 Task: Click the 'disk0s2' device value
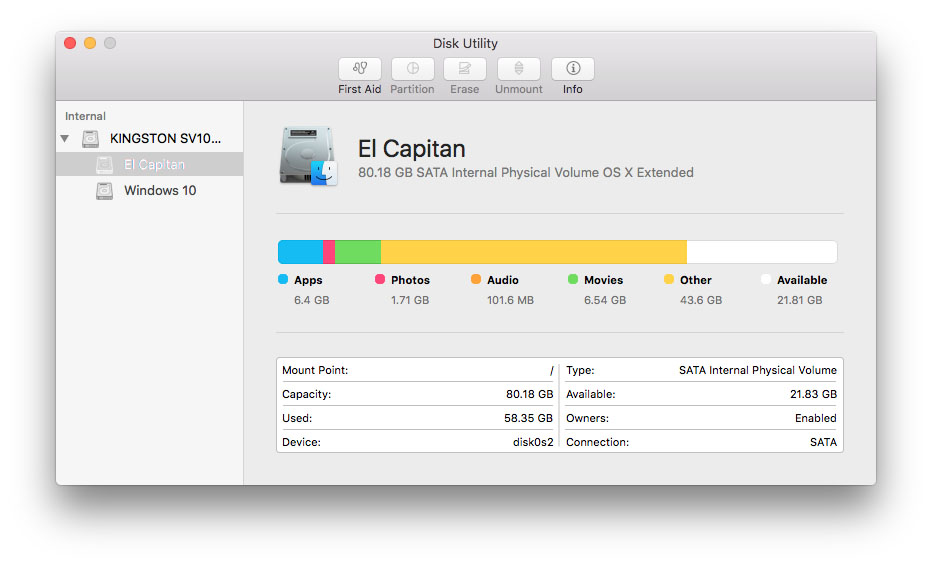click(533, 442)
